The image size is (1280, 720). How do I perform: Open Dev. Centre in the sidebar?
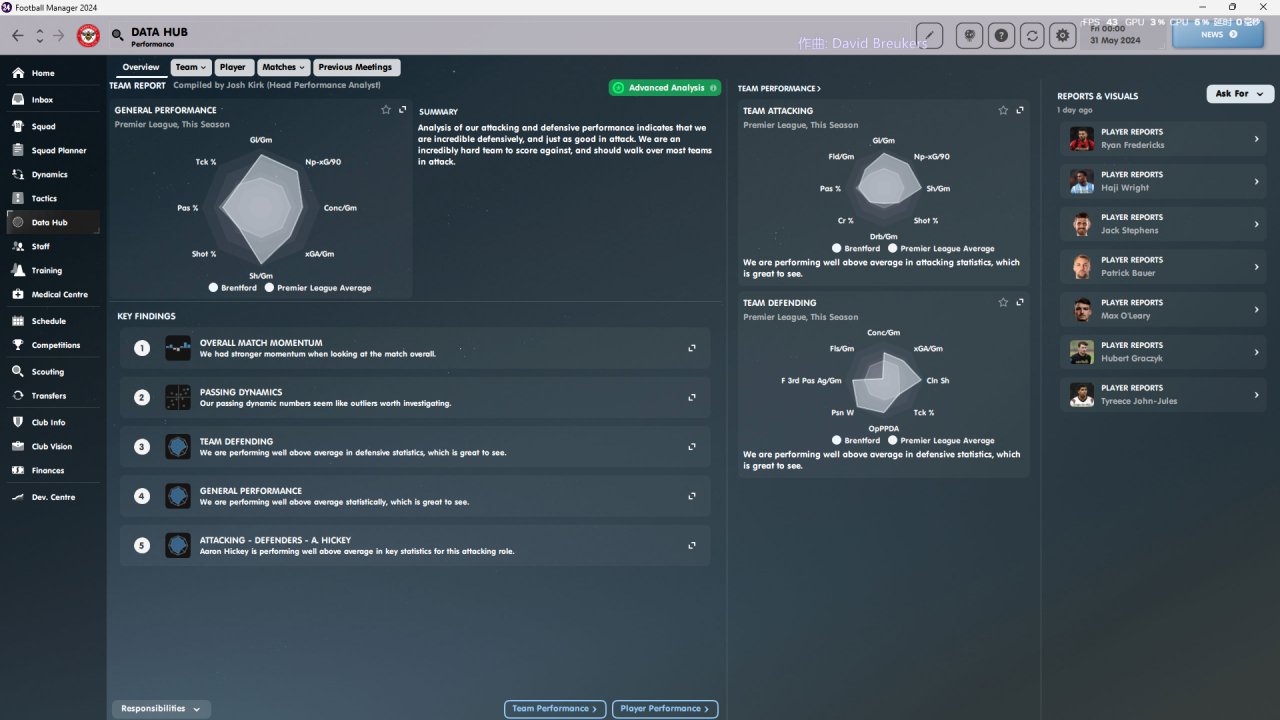[54, 498]
